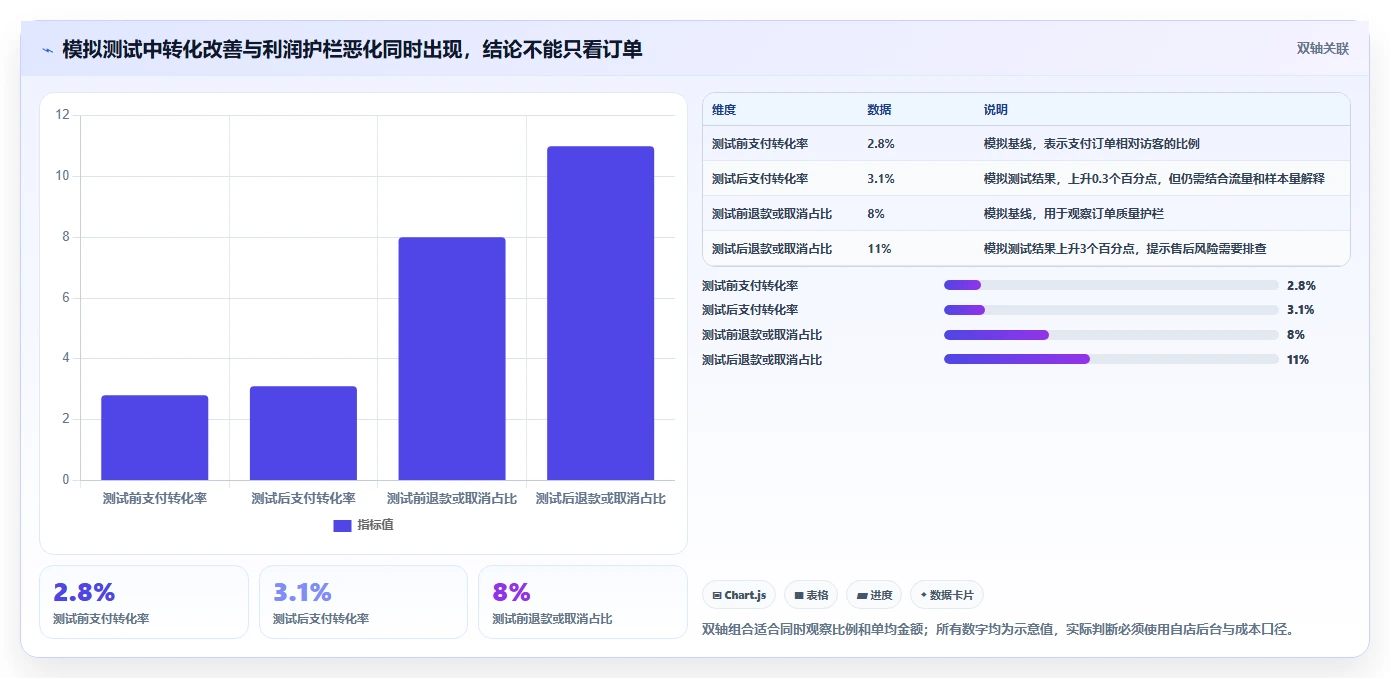Click the 维度 column header
This screenshot has height=678, width=1390.
pos(724,110)
